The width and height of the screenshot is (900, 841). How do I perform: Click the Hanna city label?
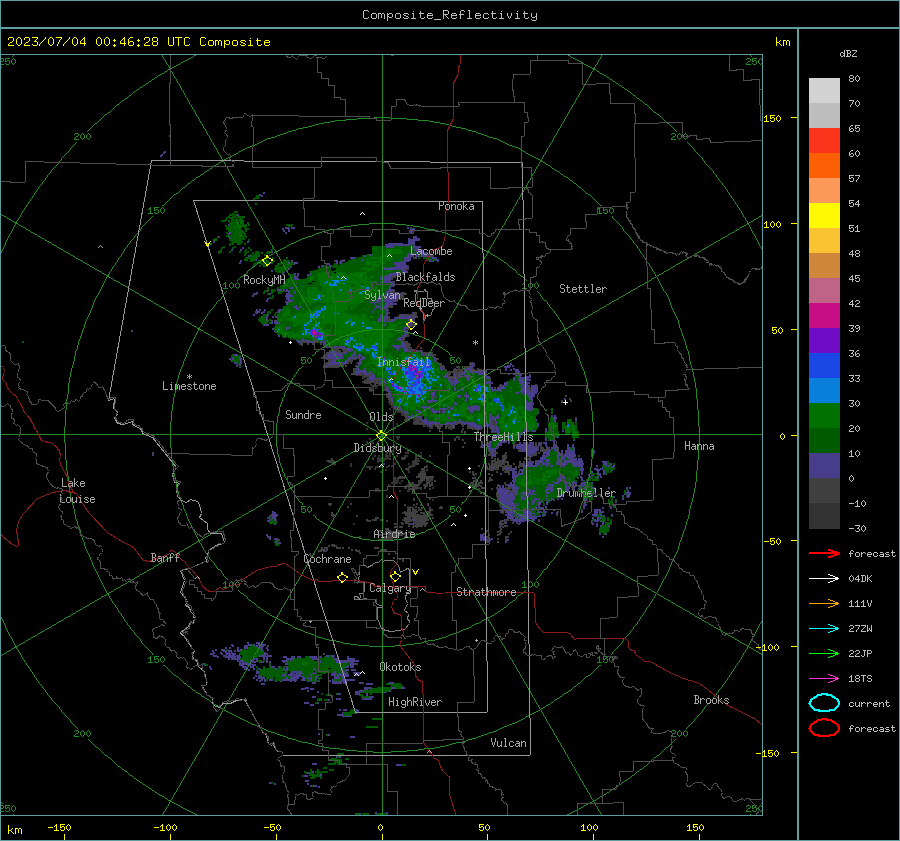click(699, 446)
